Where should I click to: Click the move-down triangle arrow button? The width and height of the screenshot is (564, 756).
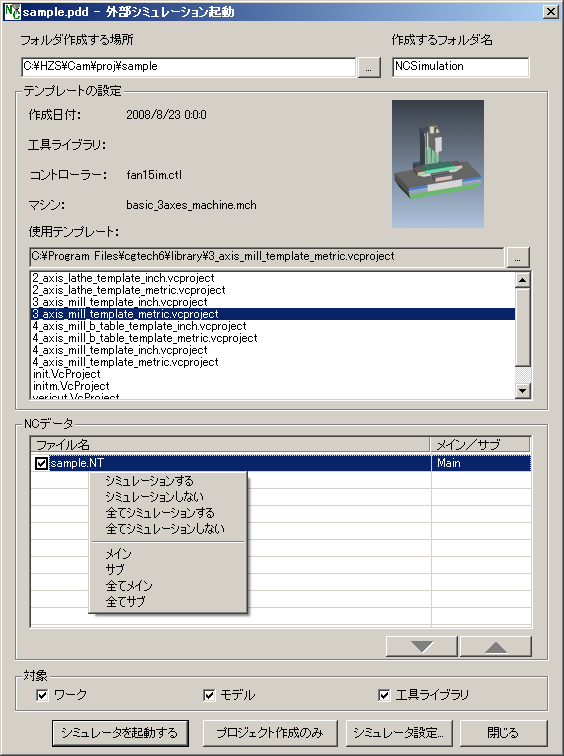(x=422, y=647)
